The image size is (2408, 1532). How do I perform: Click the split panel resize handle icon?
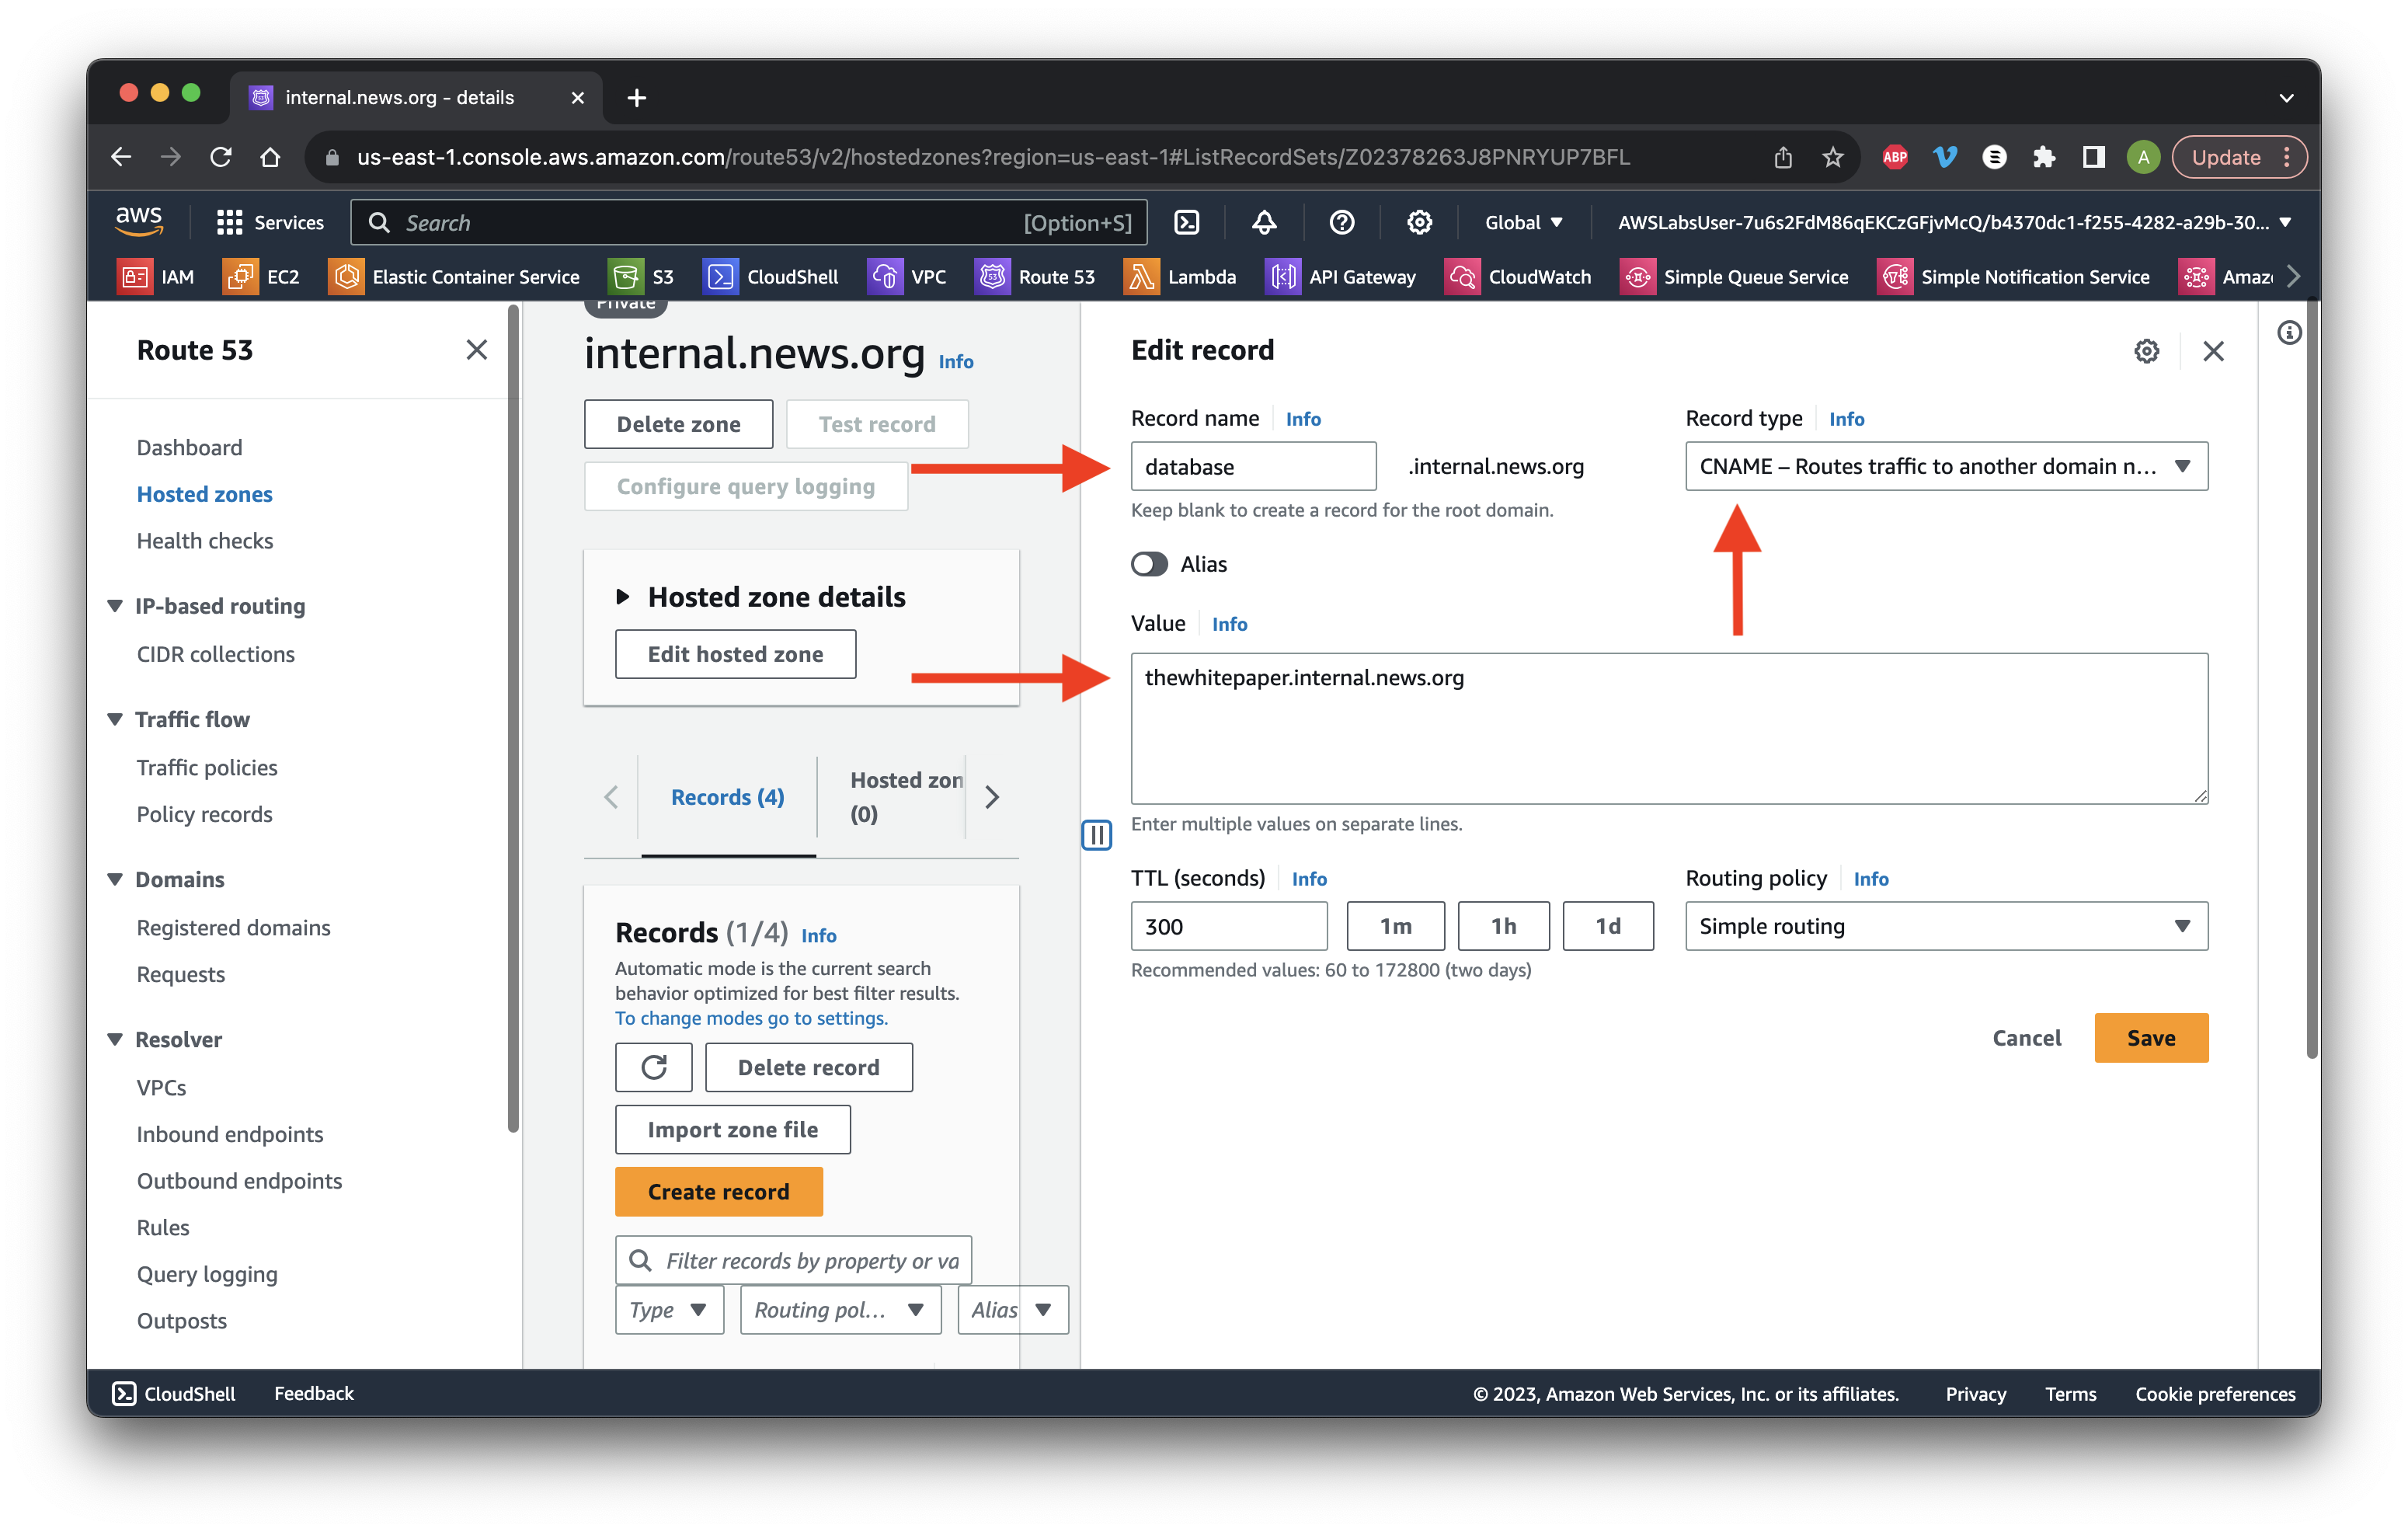coord(1096,834)
